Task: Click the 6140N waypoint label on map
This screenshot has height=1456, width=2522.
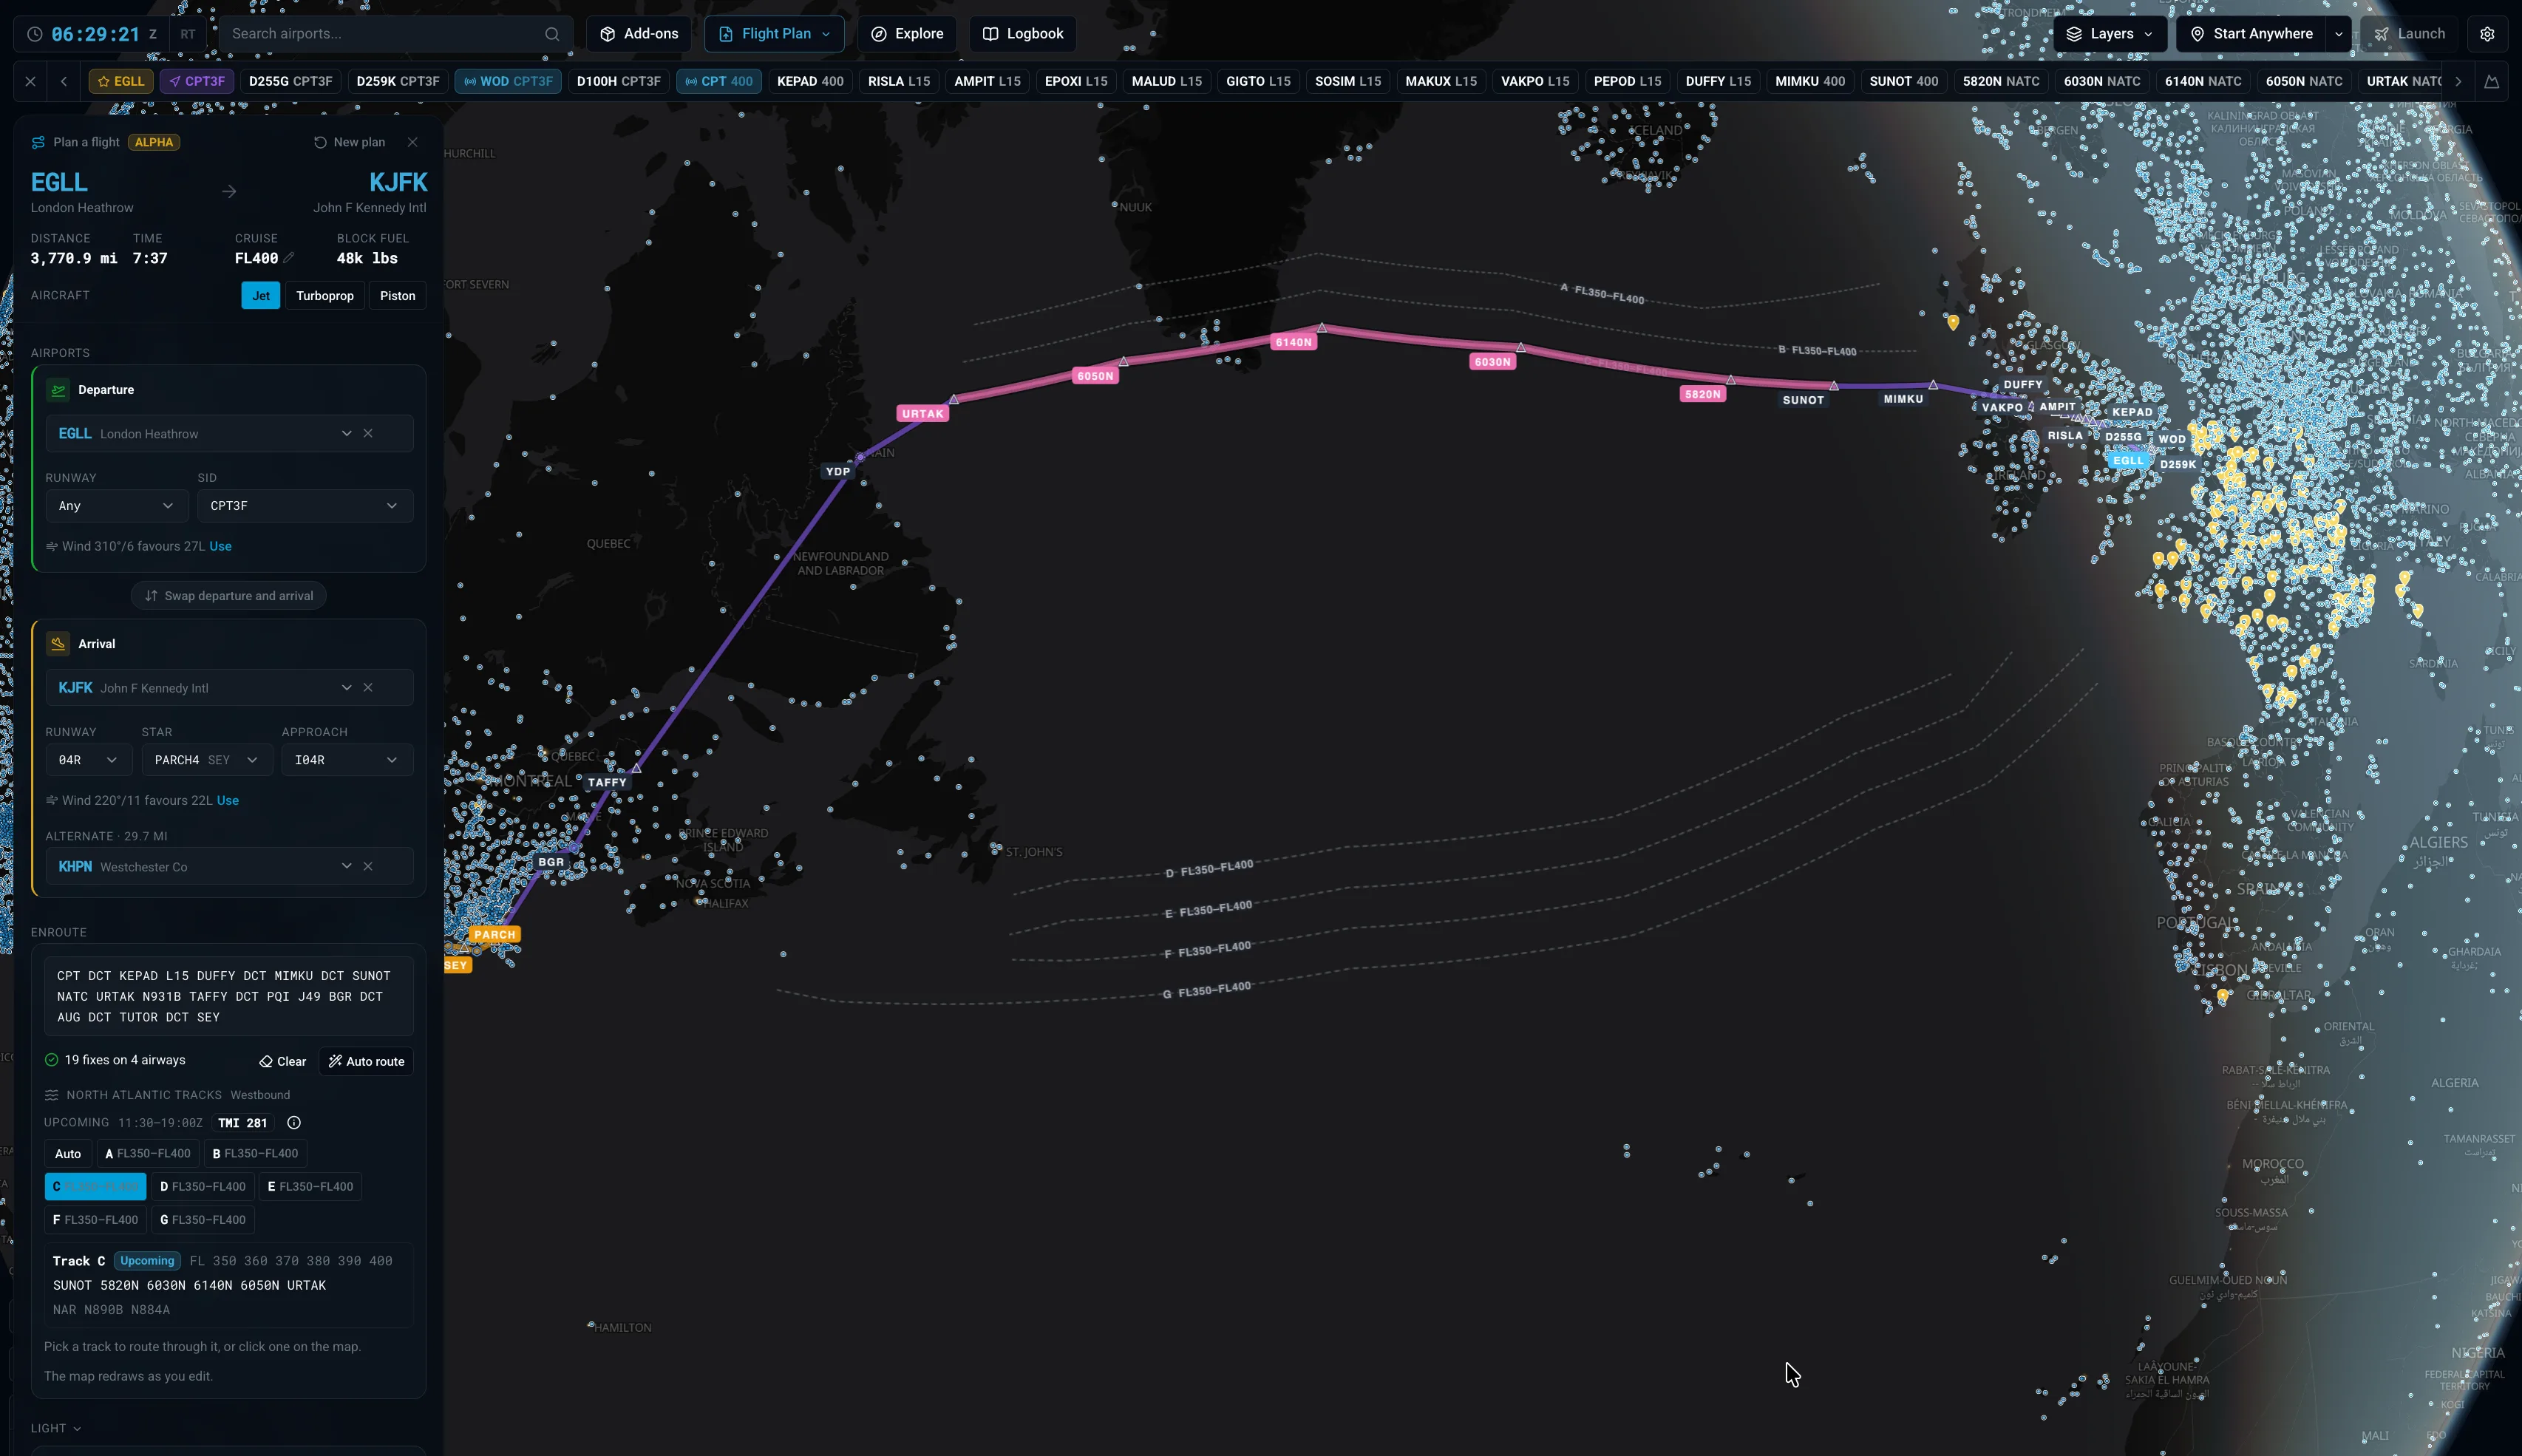Action: 1293,342
